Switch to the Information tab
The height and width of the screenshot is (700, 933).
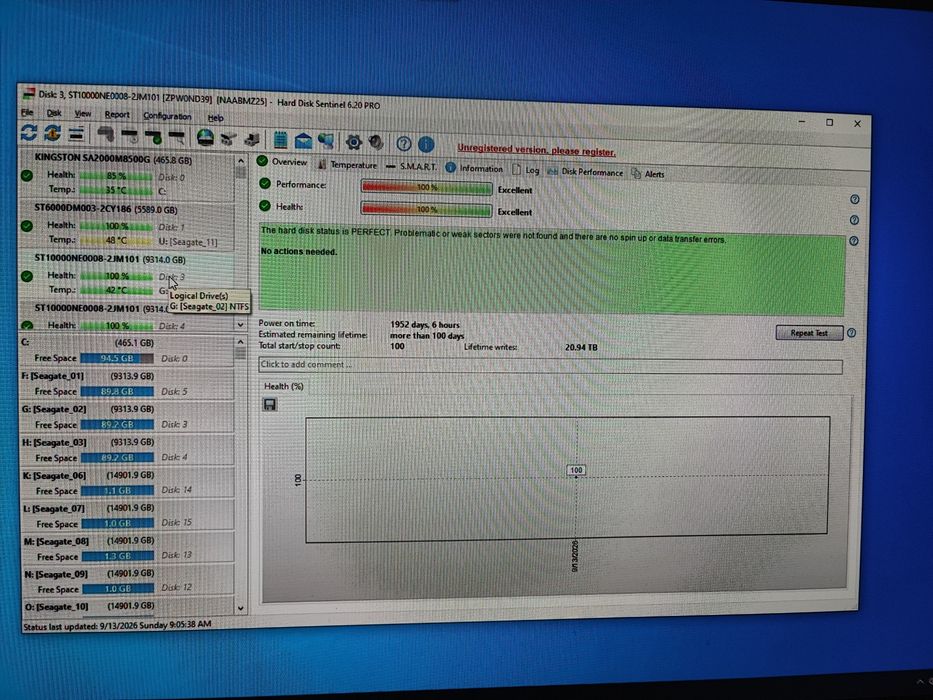click(x=474, y=168)
